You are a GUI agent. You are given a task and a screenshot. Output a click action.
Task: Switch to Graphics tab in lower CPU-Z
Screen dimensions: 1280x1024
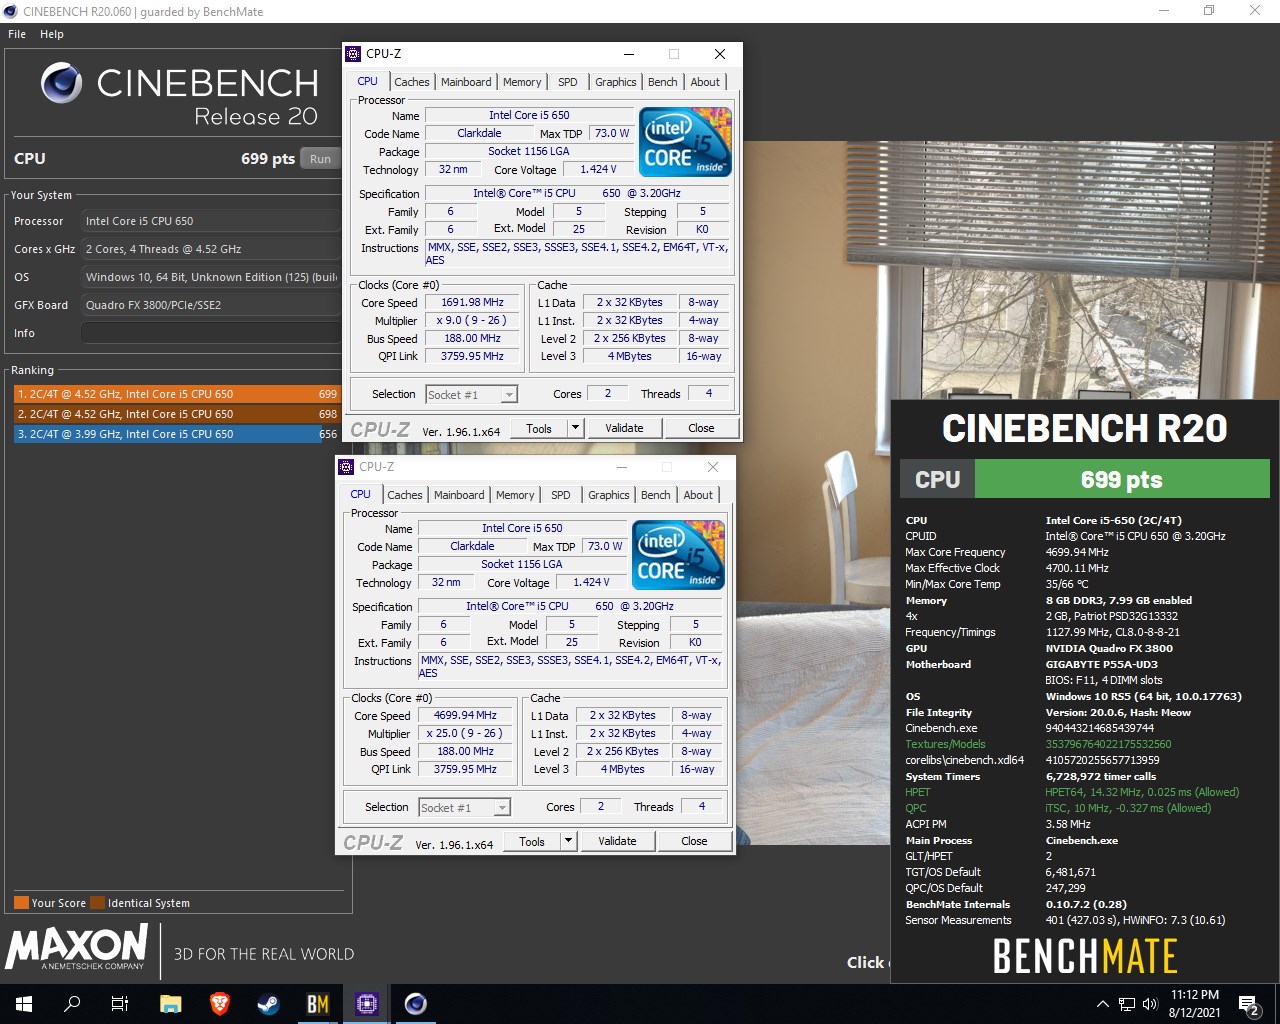[x=608, y=495]
